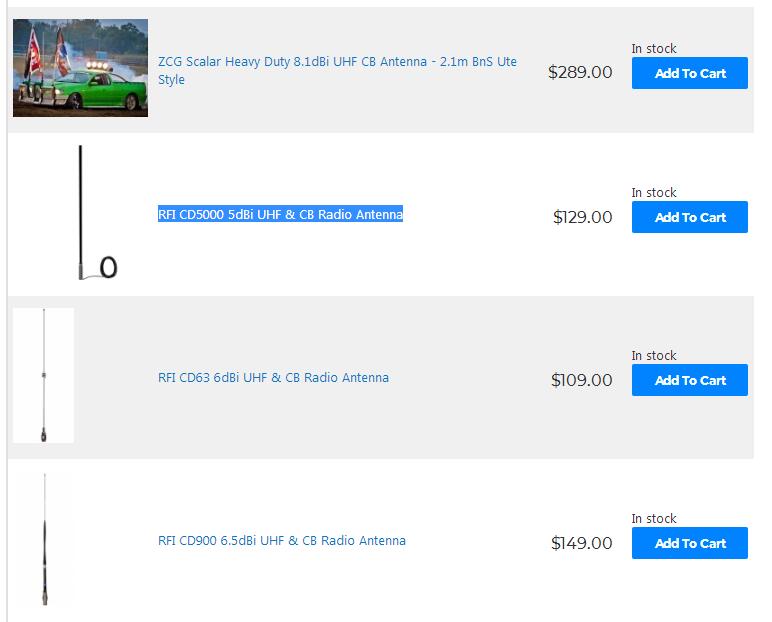
Task: Click the $149.00 price text
Action: click(581, 543)
